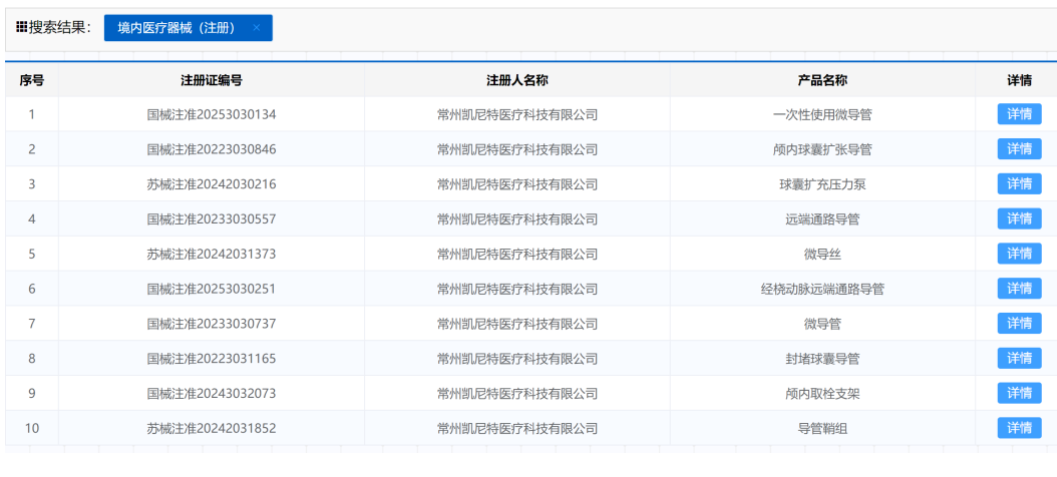Select registration number 国械注准20243032073
The width and height of the screenshot is (1057, 477).
[x=212, y=393]
